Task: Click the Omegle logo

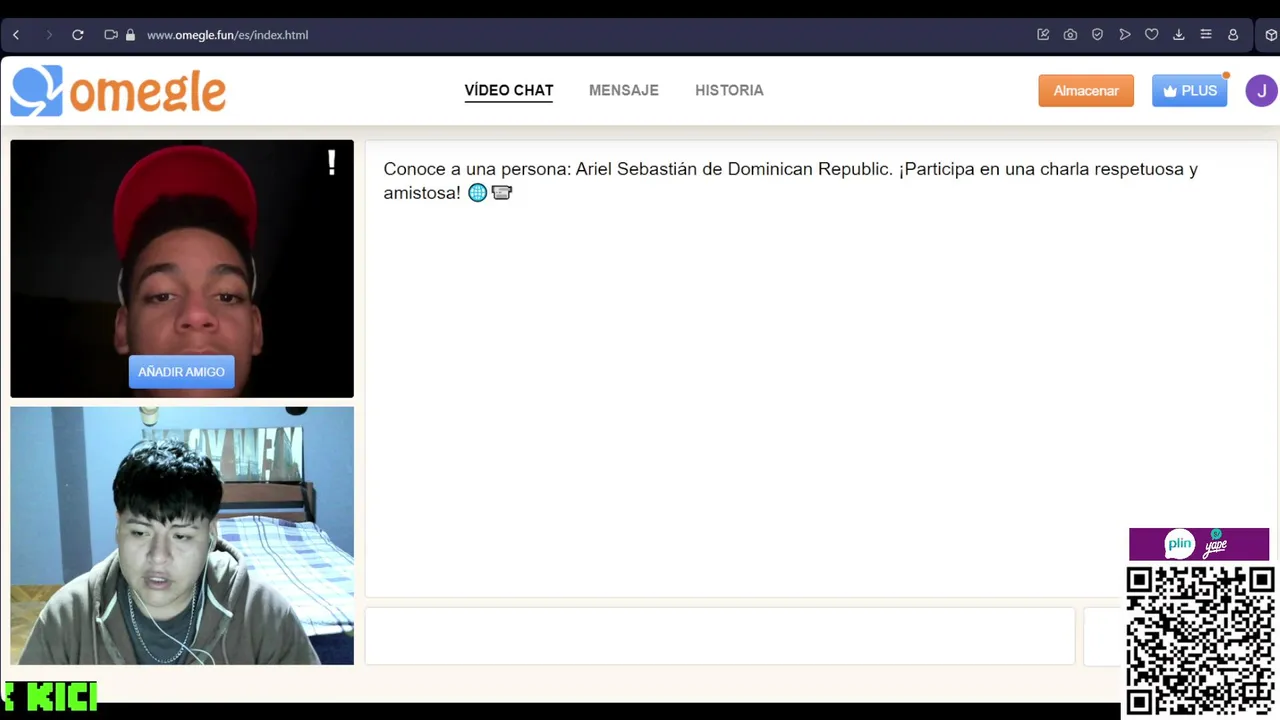Action: (118, 91)
